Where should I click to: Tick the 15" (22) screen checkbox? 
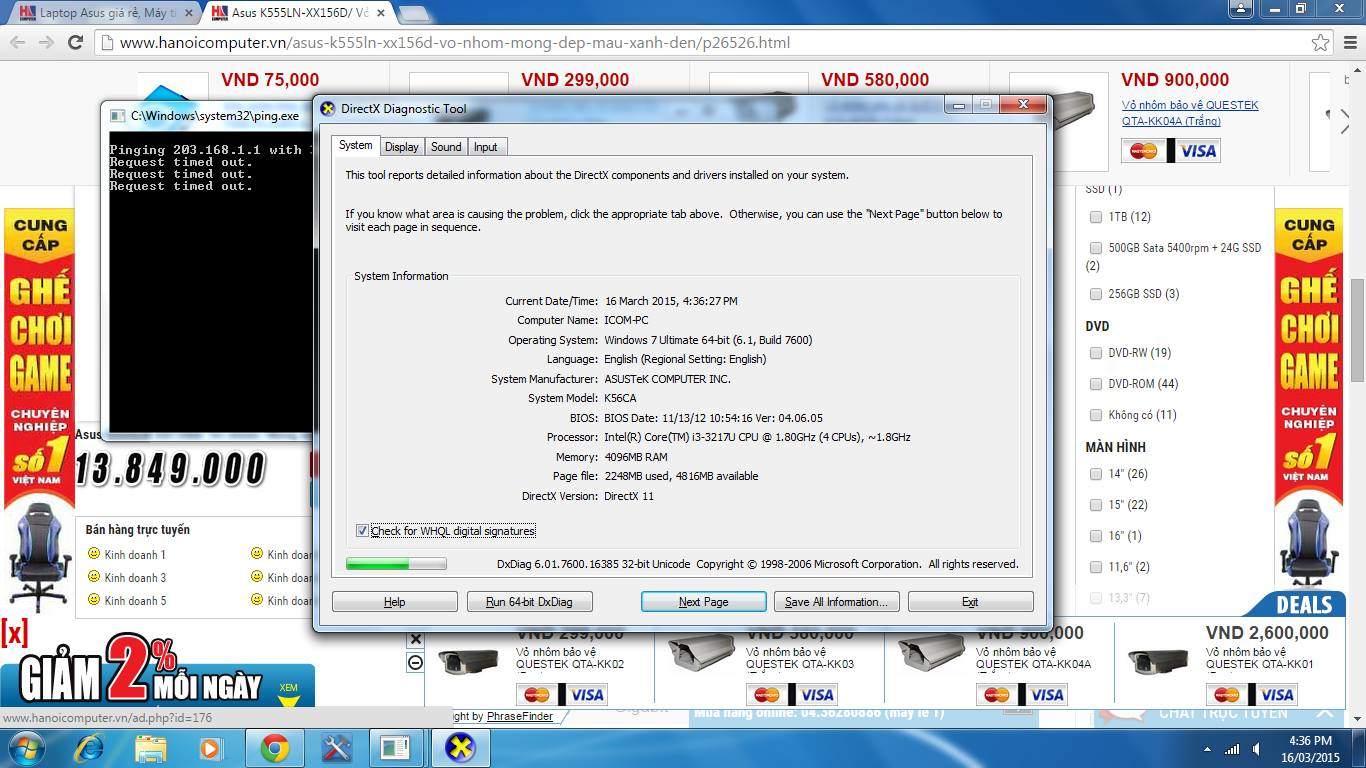click(1095, 505)
